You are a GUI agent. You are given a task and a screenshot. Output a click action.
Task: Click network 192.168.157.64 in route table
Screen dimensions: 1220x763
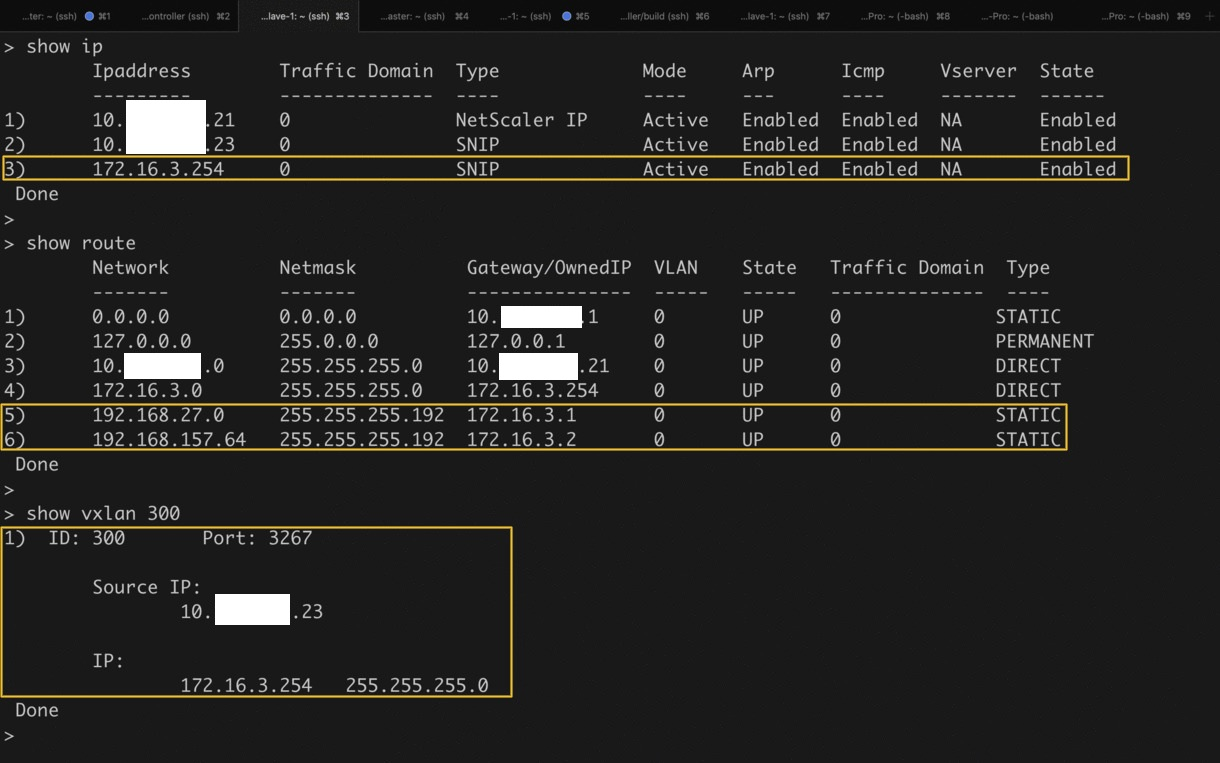point(168,439)
